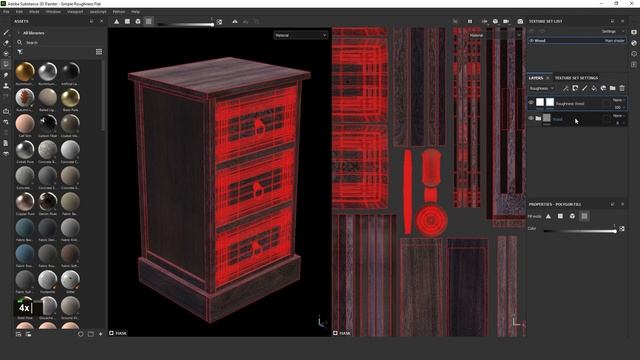Open the Window menu
The image size is (640, 360).
coord(53,12)
